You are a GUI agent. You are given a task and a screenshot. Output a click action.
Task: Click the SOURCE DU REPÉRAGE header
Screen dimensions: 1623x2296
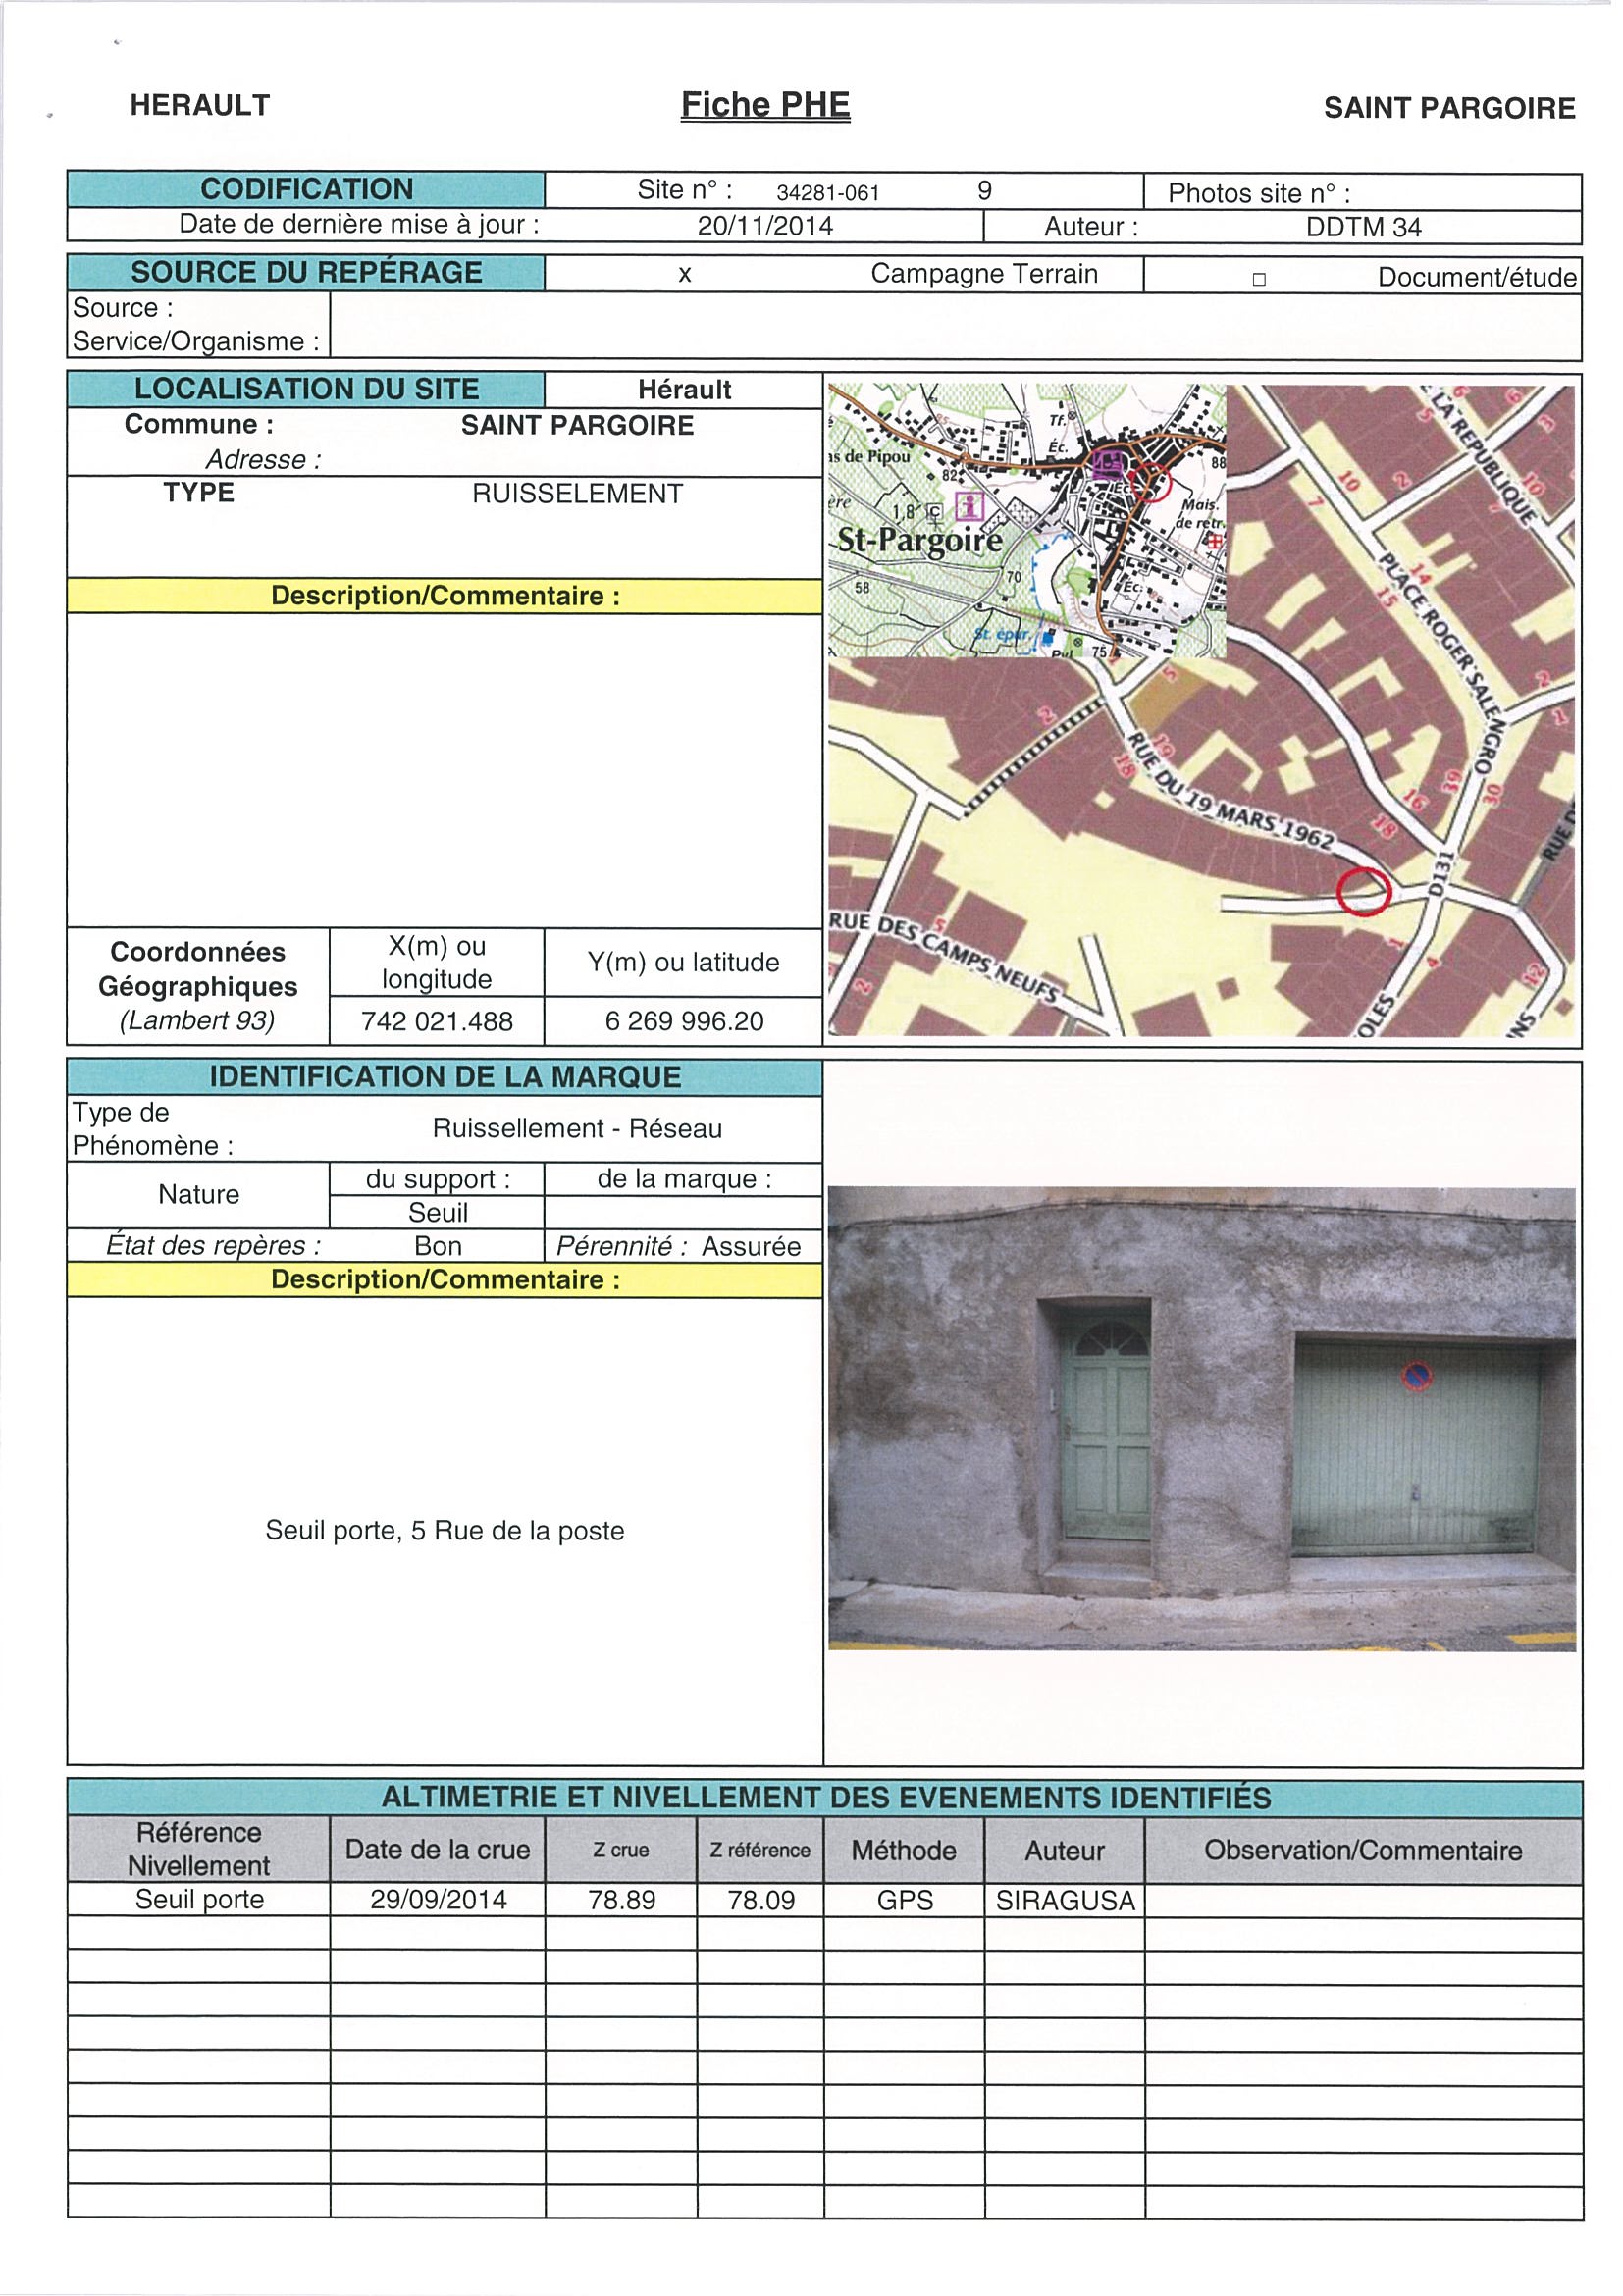306,272
